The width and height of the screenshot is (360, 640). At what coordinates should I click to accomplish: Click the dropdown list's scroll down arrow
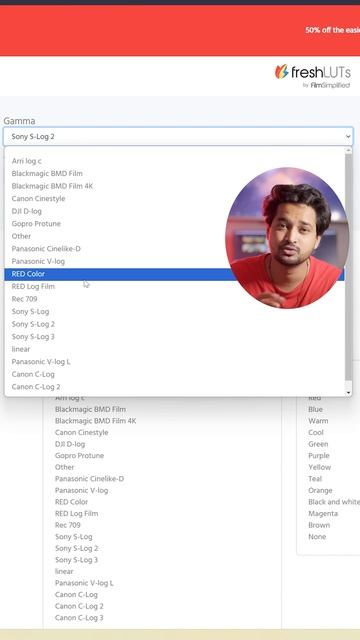click(348, 393)
